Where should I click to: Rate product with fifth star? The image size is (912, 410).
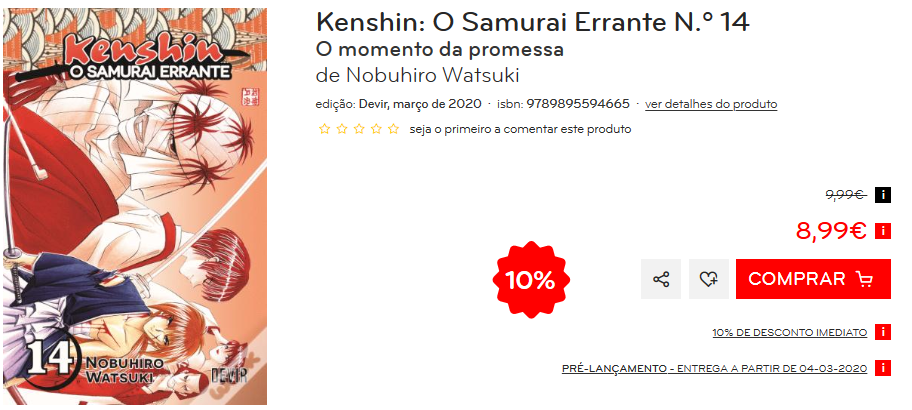[394, 129]
